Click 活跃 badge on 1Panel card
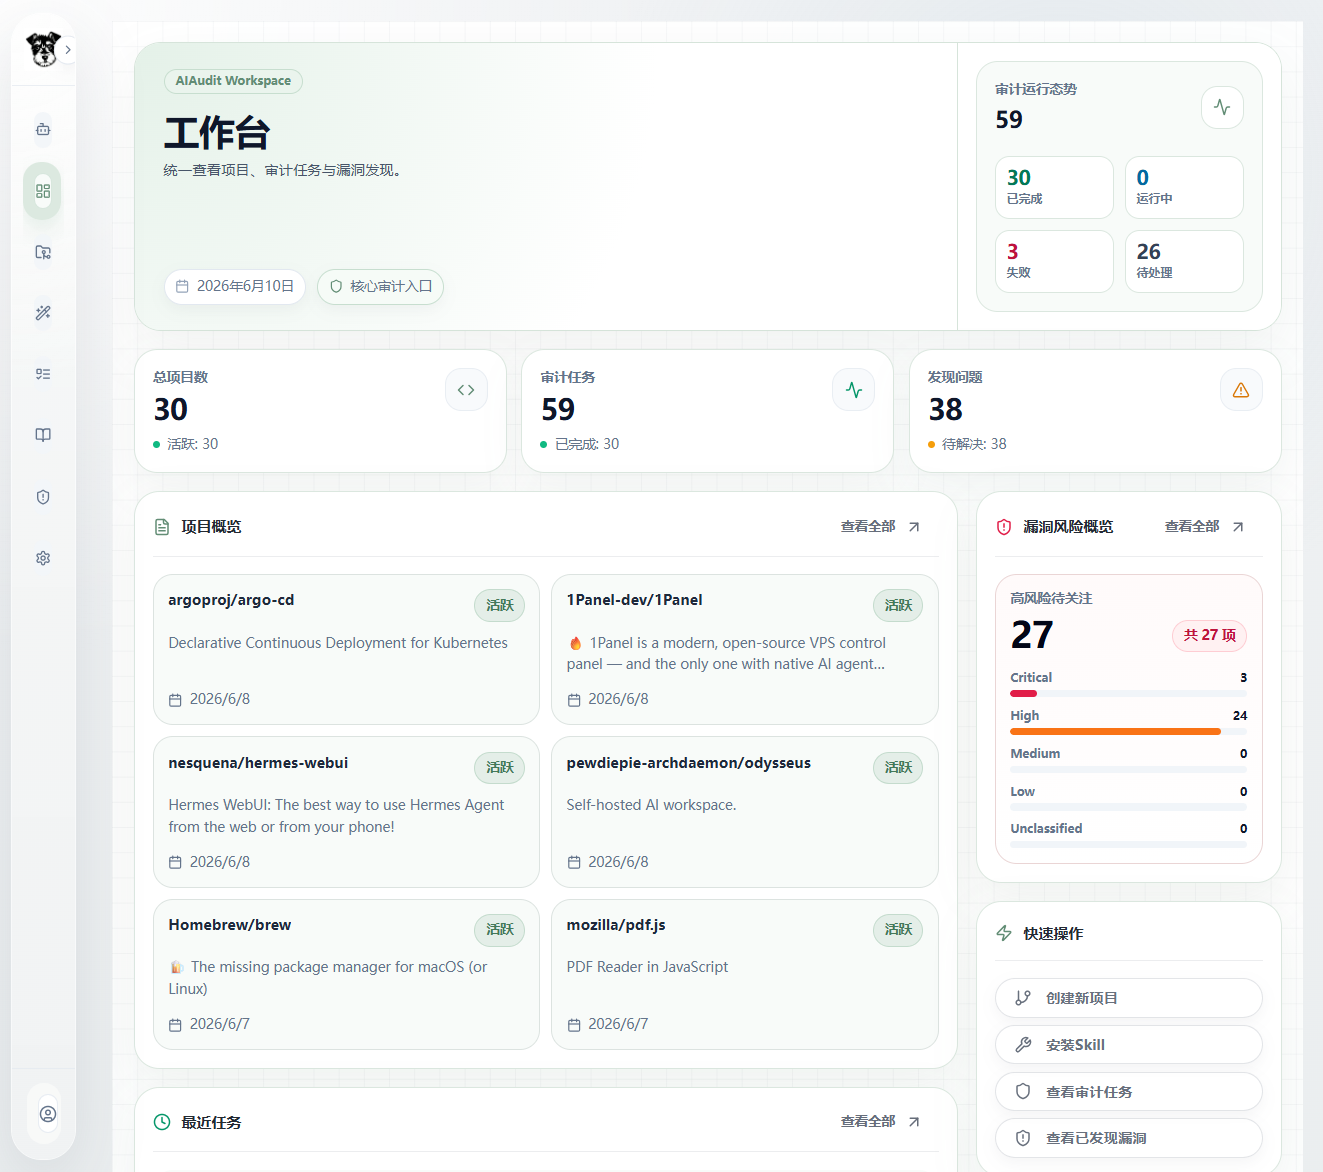 898,605
